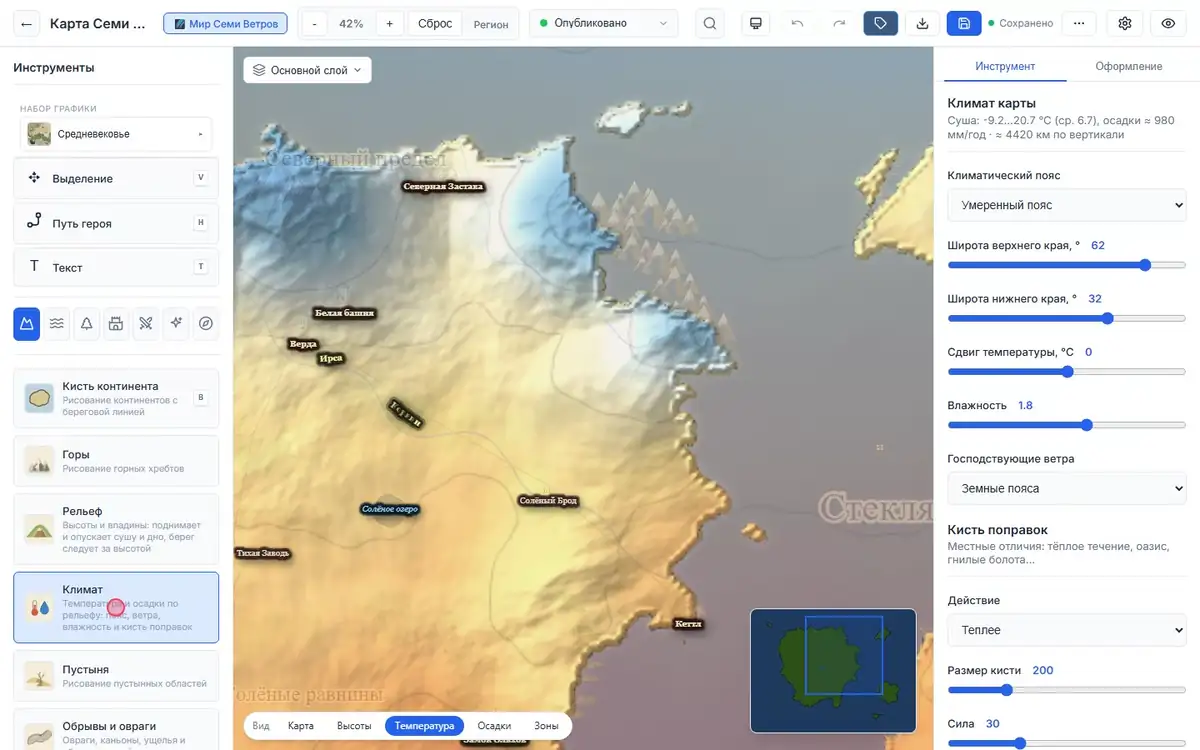Screen dimensions: 1200x750
Task: Select the tree vegetation category icon
Action: point(87,323)
